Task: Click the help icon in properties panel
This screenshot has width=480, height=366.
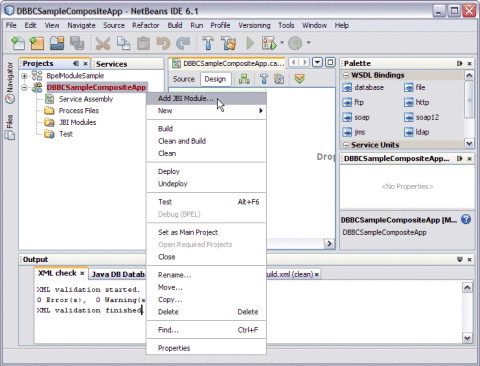Action: pos(466,219)
